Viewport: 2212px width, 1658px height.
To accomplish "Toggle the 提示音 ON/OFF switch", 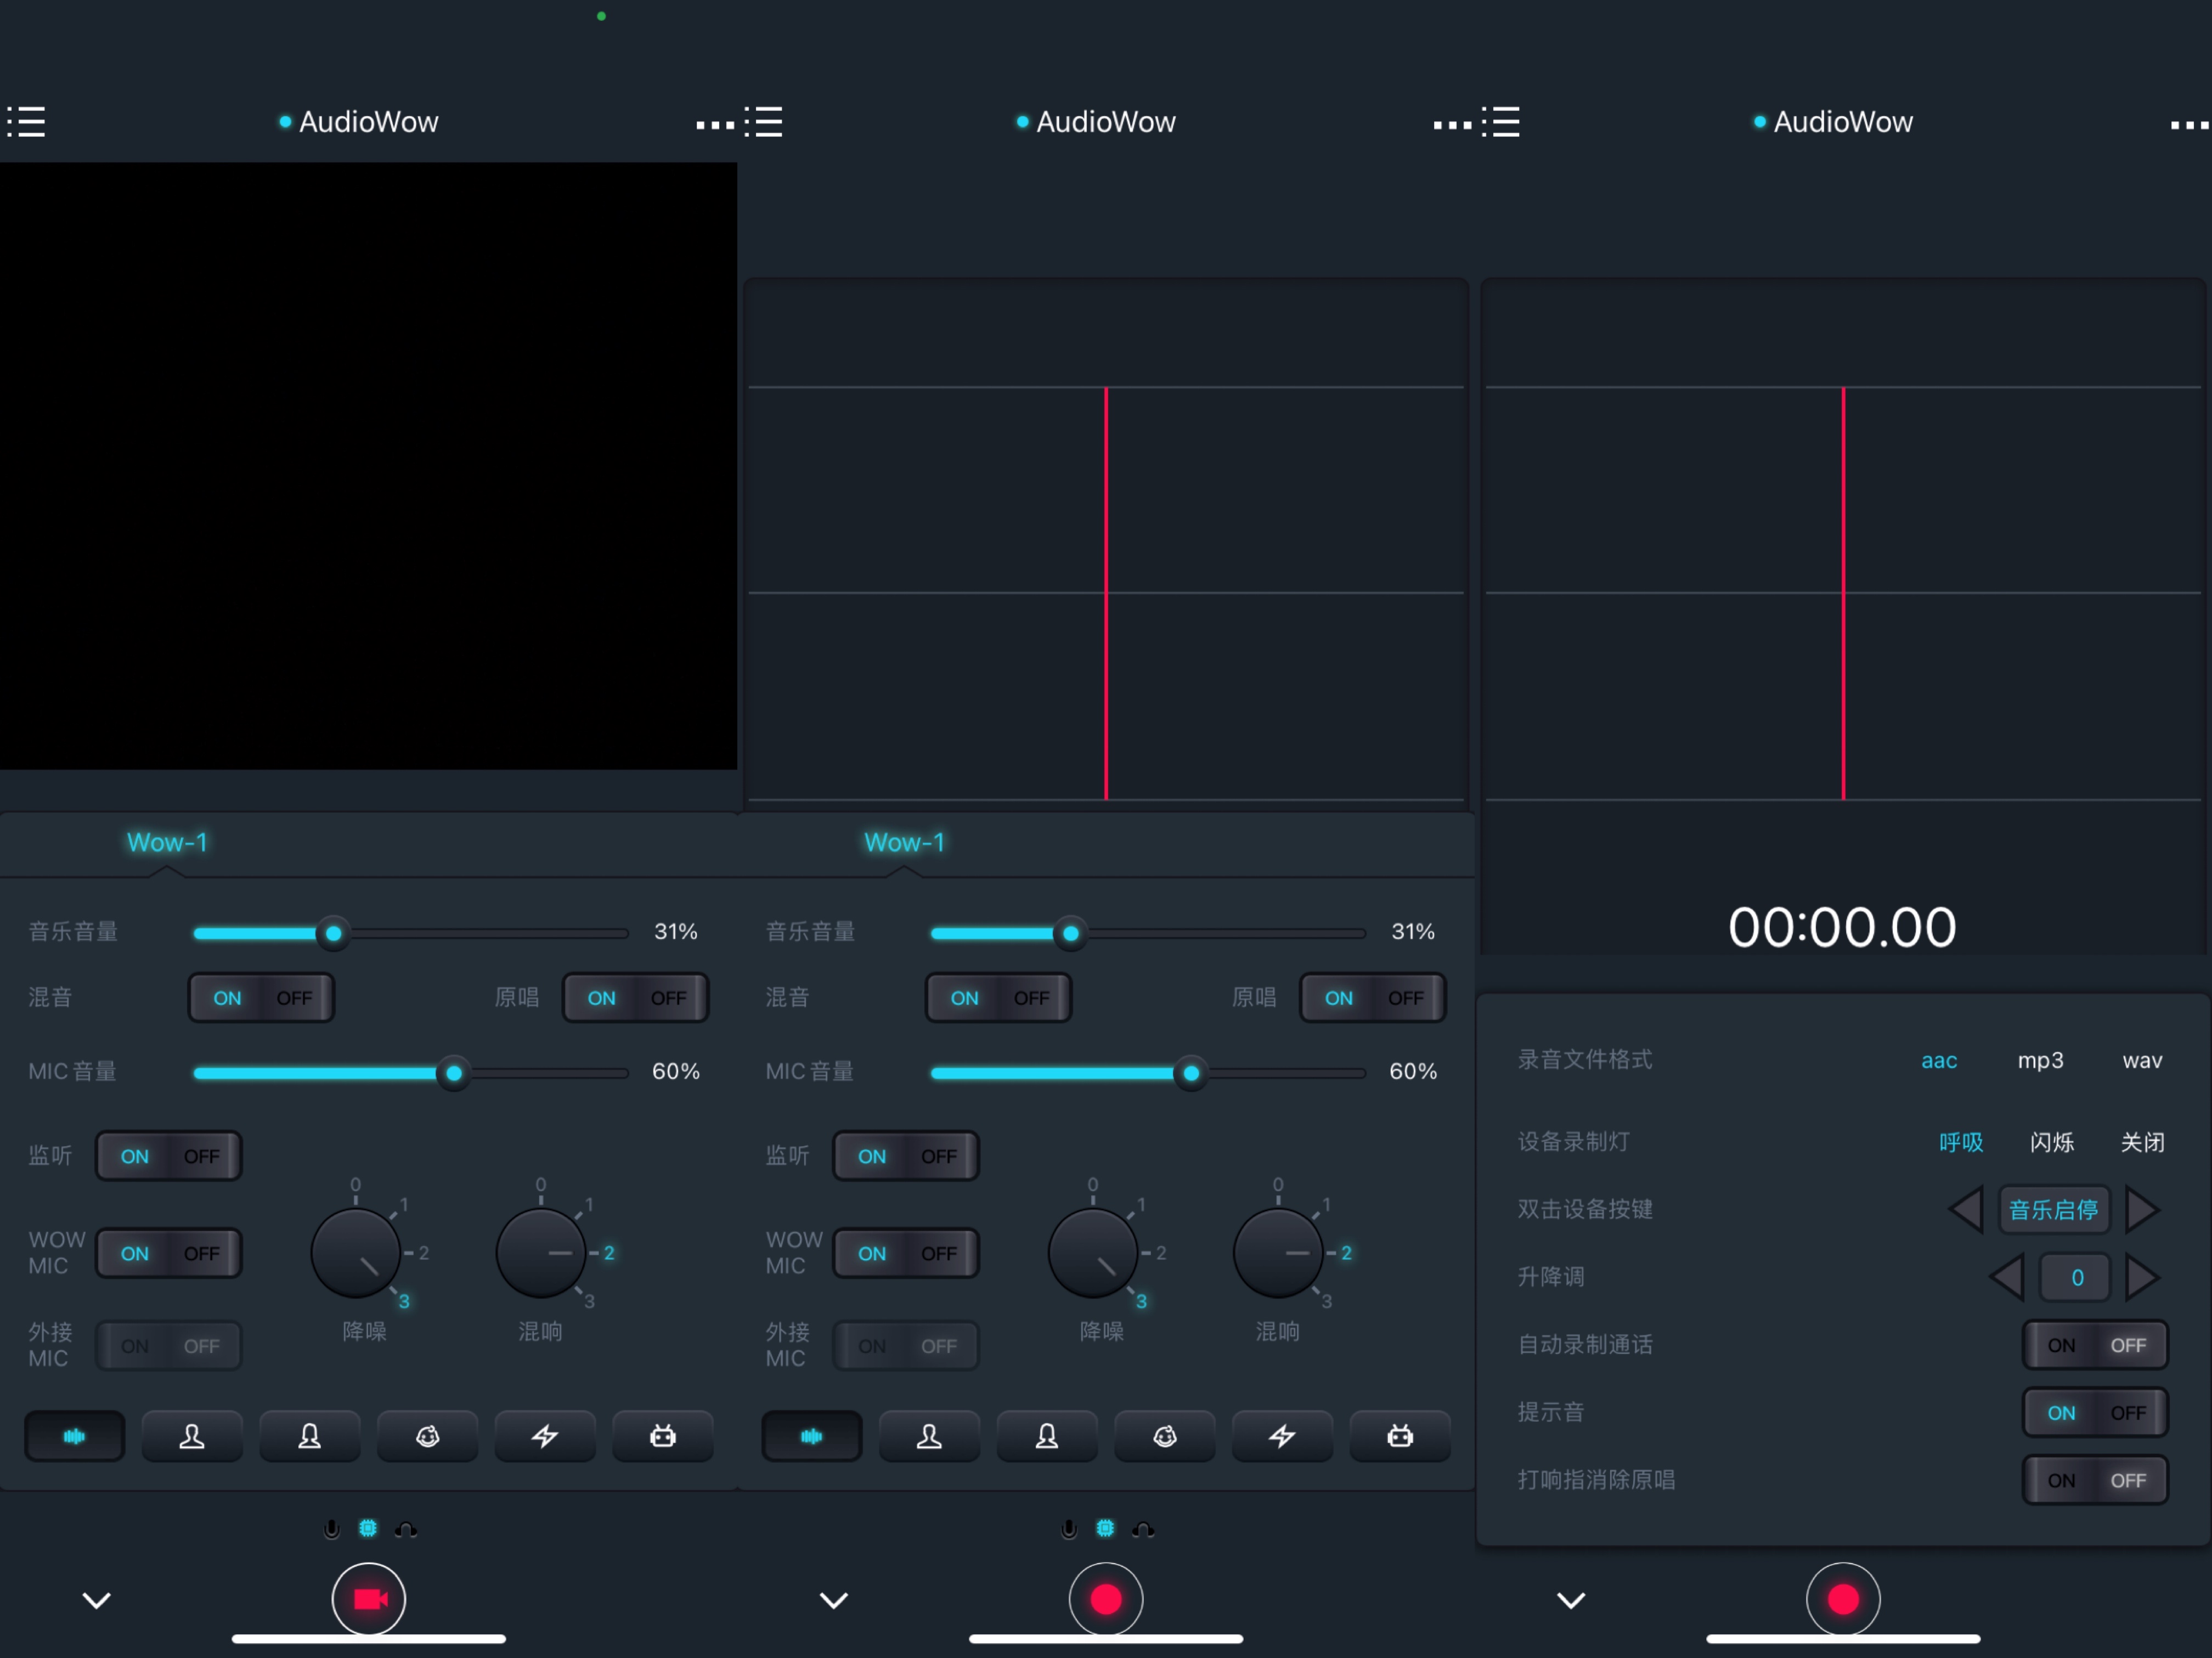I will pyautogui.click(x=2095, y=1413).
